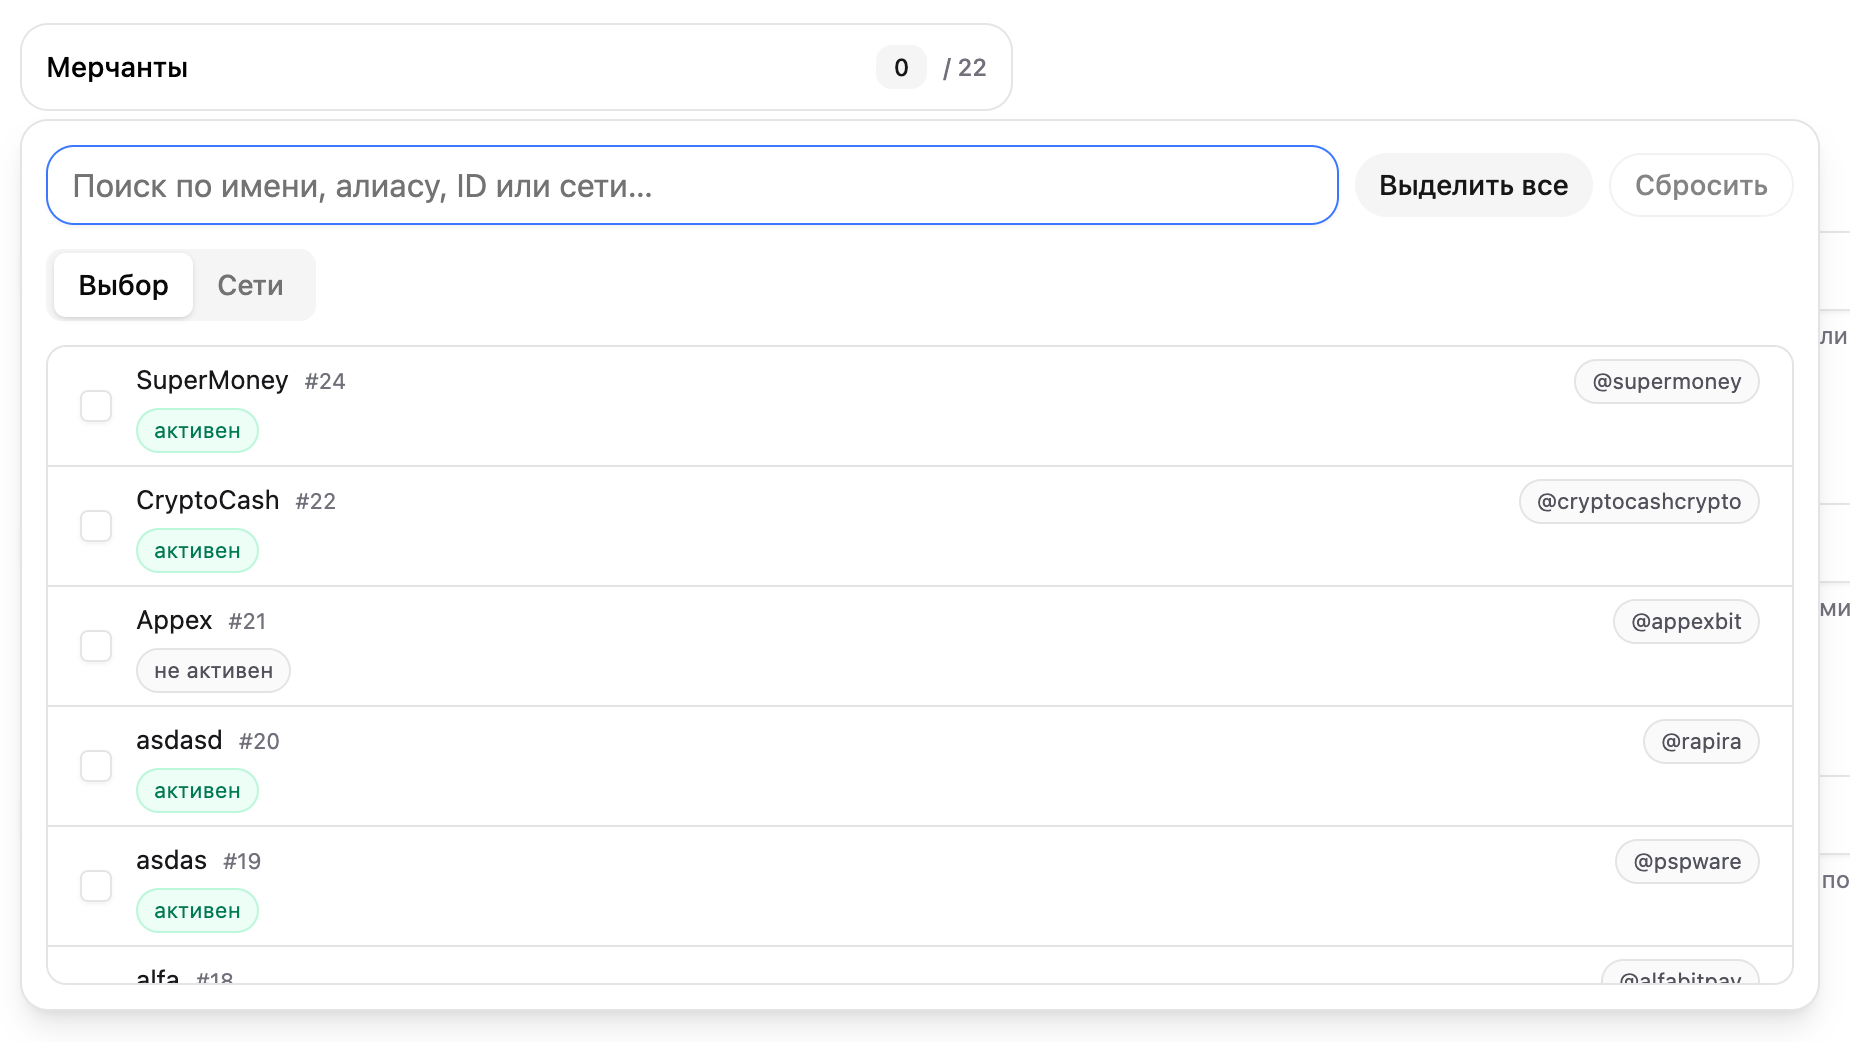Screen dimensions: 1850x1042
Task: Click the активен badge under SuperMoney
Action: coord(197,431)
